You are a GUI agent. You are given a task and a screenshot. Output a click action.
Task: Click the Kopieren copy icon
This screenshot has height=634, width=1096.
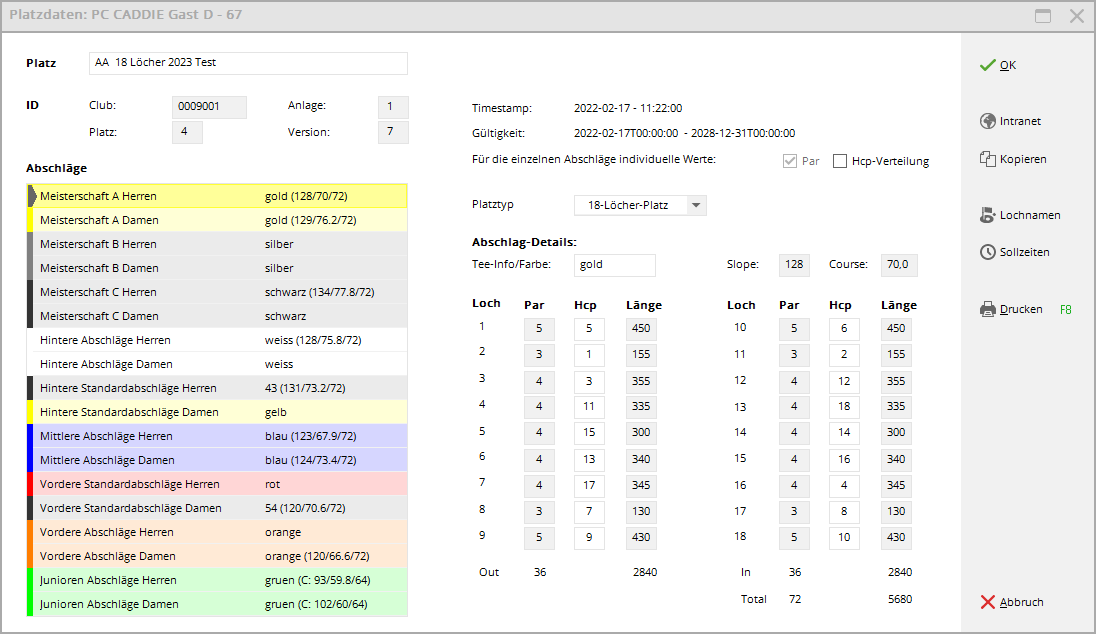coord(987,159)
